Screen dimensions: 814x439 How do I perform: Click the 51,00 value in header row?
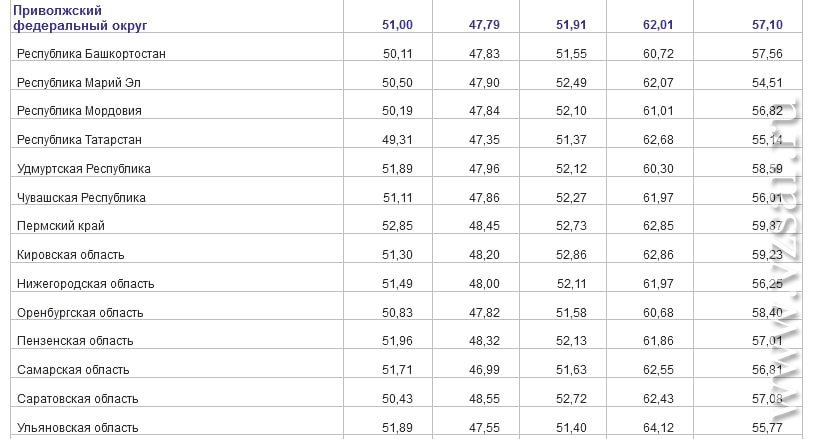[x=397, y=24]
